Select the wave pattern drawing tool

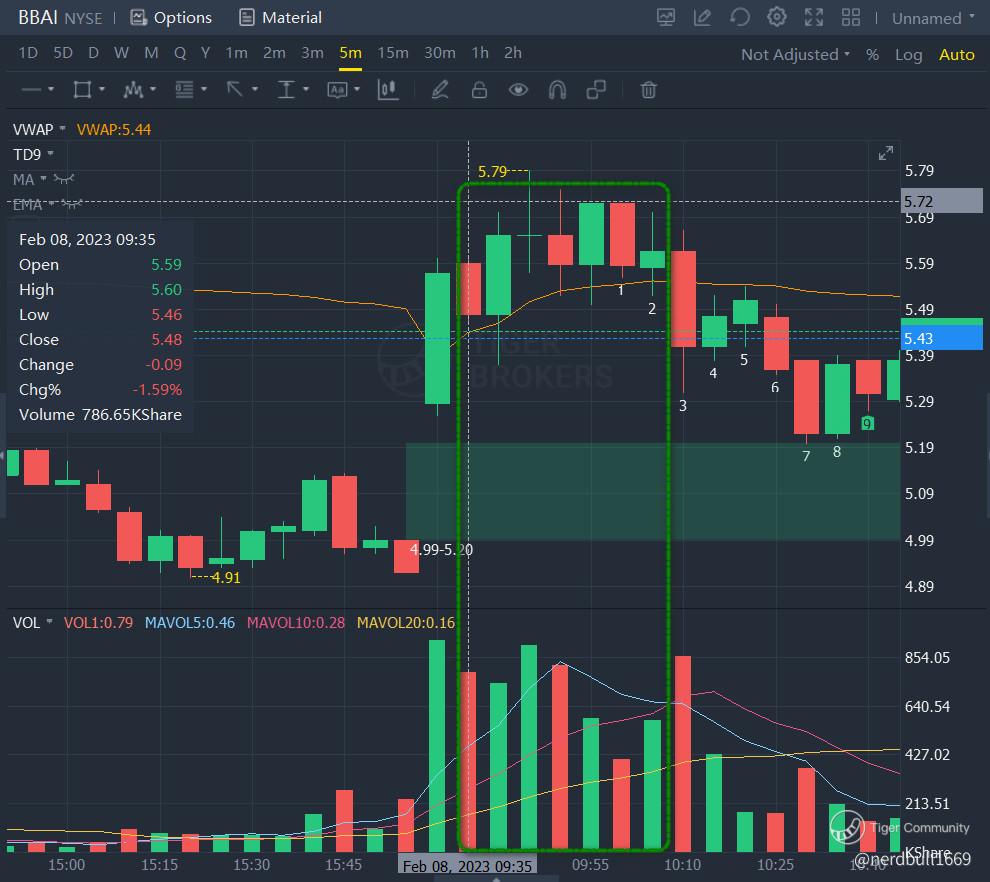[133, 90]
